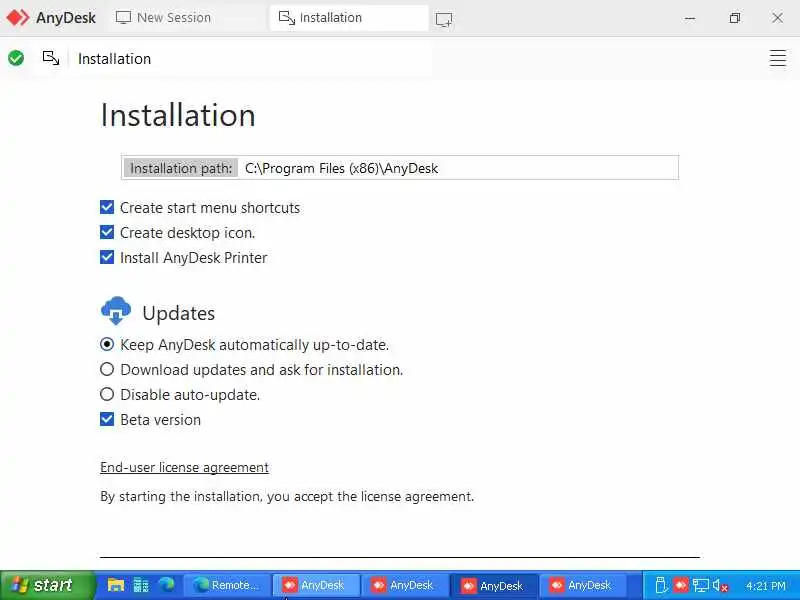Open AnyDesk from the system tray icon

click(680, 585)
